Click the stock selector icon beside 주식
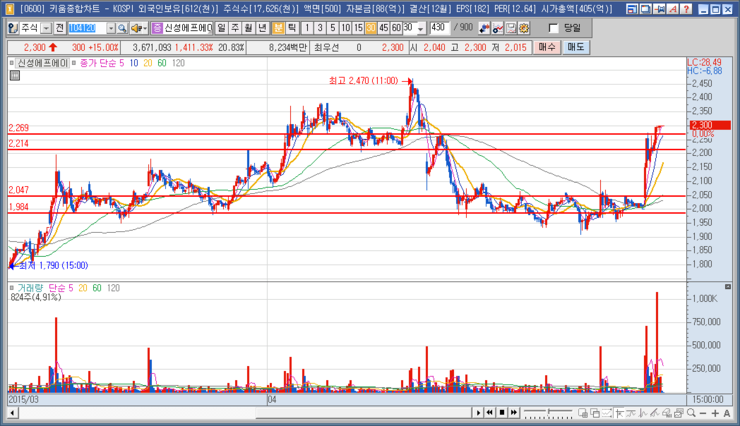The width and height of the screenshot is (740, 426). pyautogui.click(x=13, y=28)
